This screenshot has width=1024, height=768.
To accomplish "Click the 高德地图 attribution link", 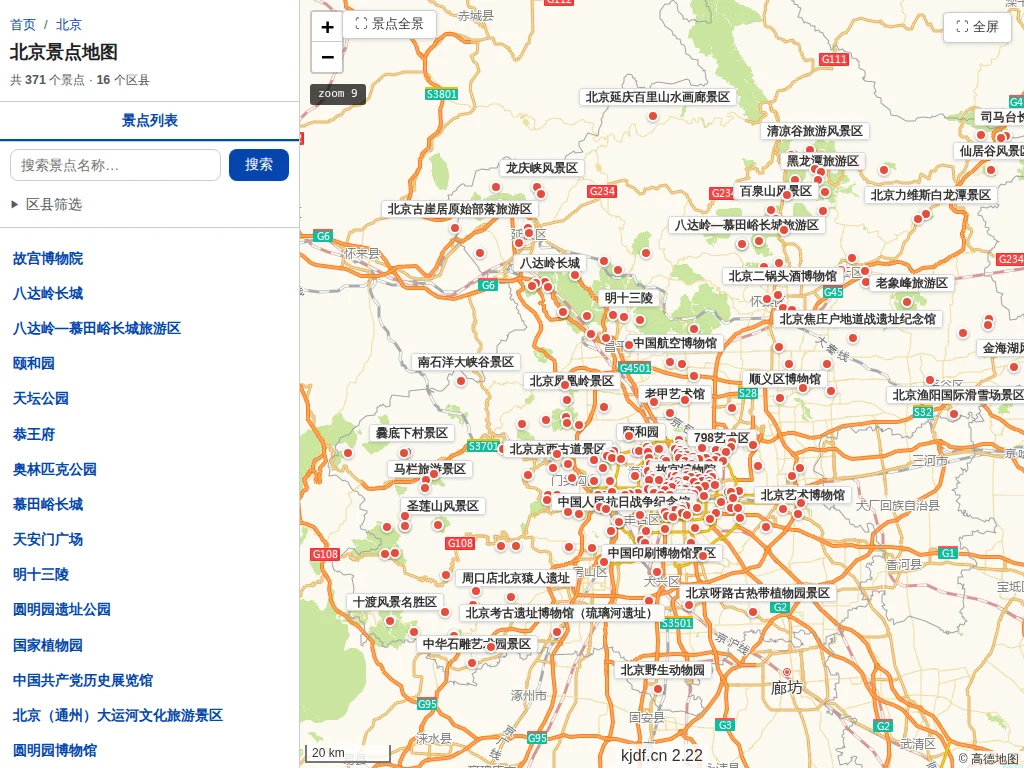I will tap(988, 759).
